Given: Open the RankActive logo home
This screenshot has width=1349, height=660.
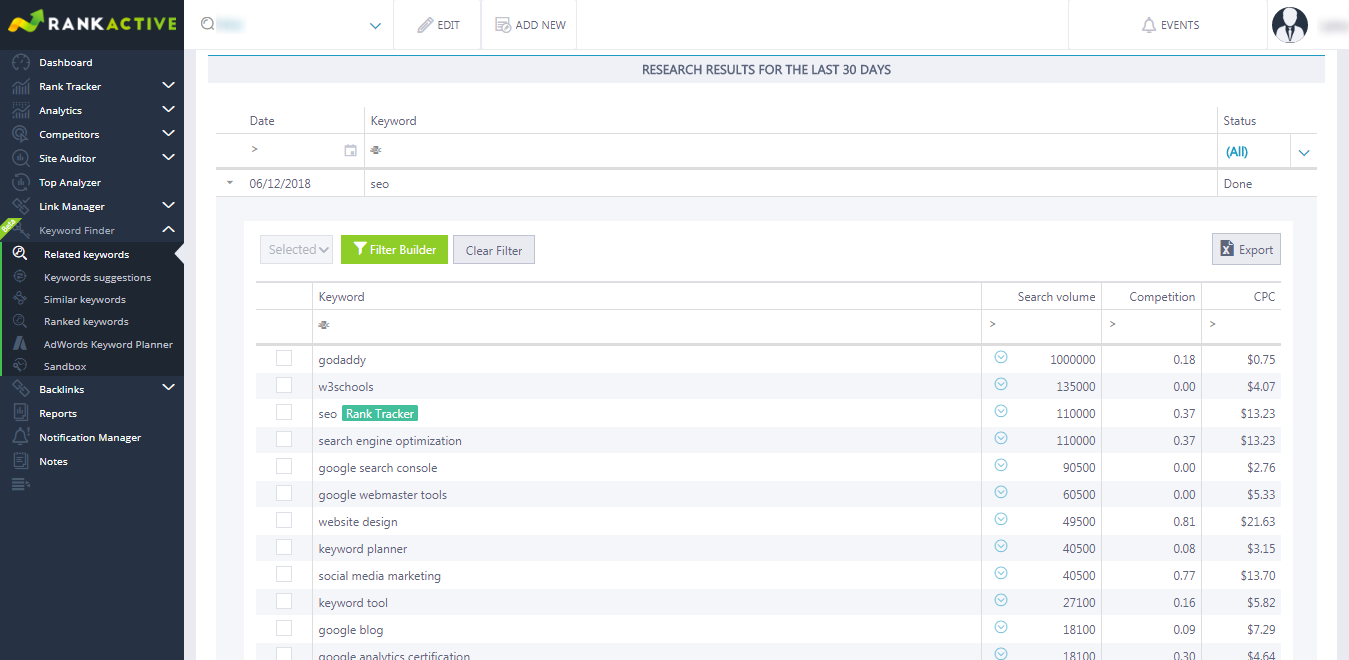Looking at the screenshot, I should point(92,23).
